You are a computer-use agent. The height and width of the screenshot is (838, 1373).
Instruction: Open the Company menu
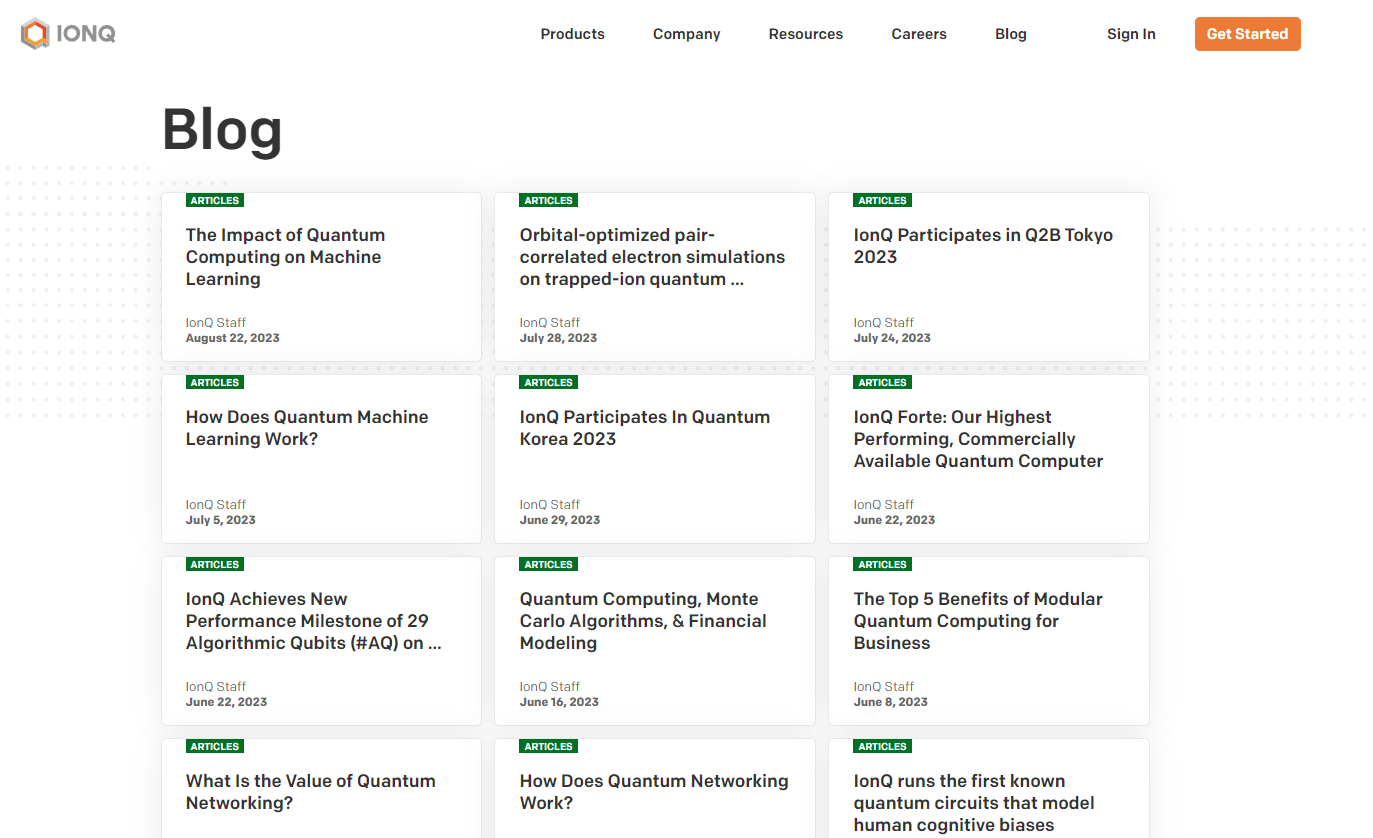point(686,34)
